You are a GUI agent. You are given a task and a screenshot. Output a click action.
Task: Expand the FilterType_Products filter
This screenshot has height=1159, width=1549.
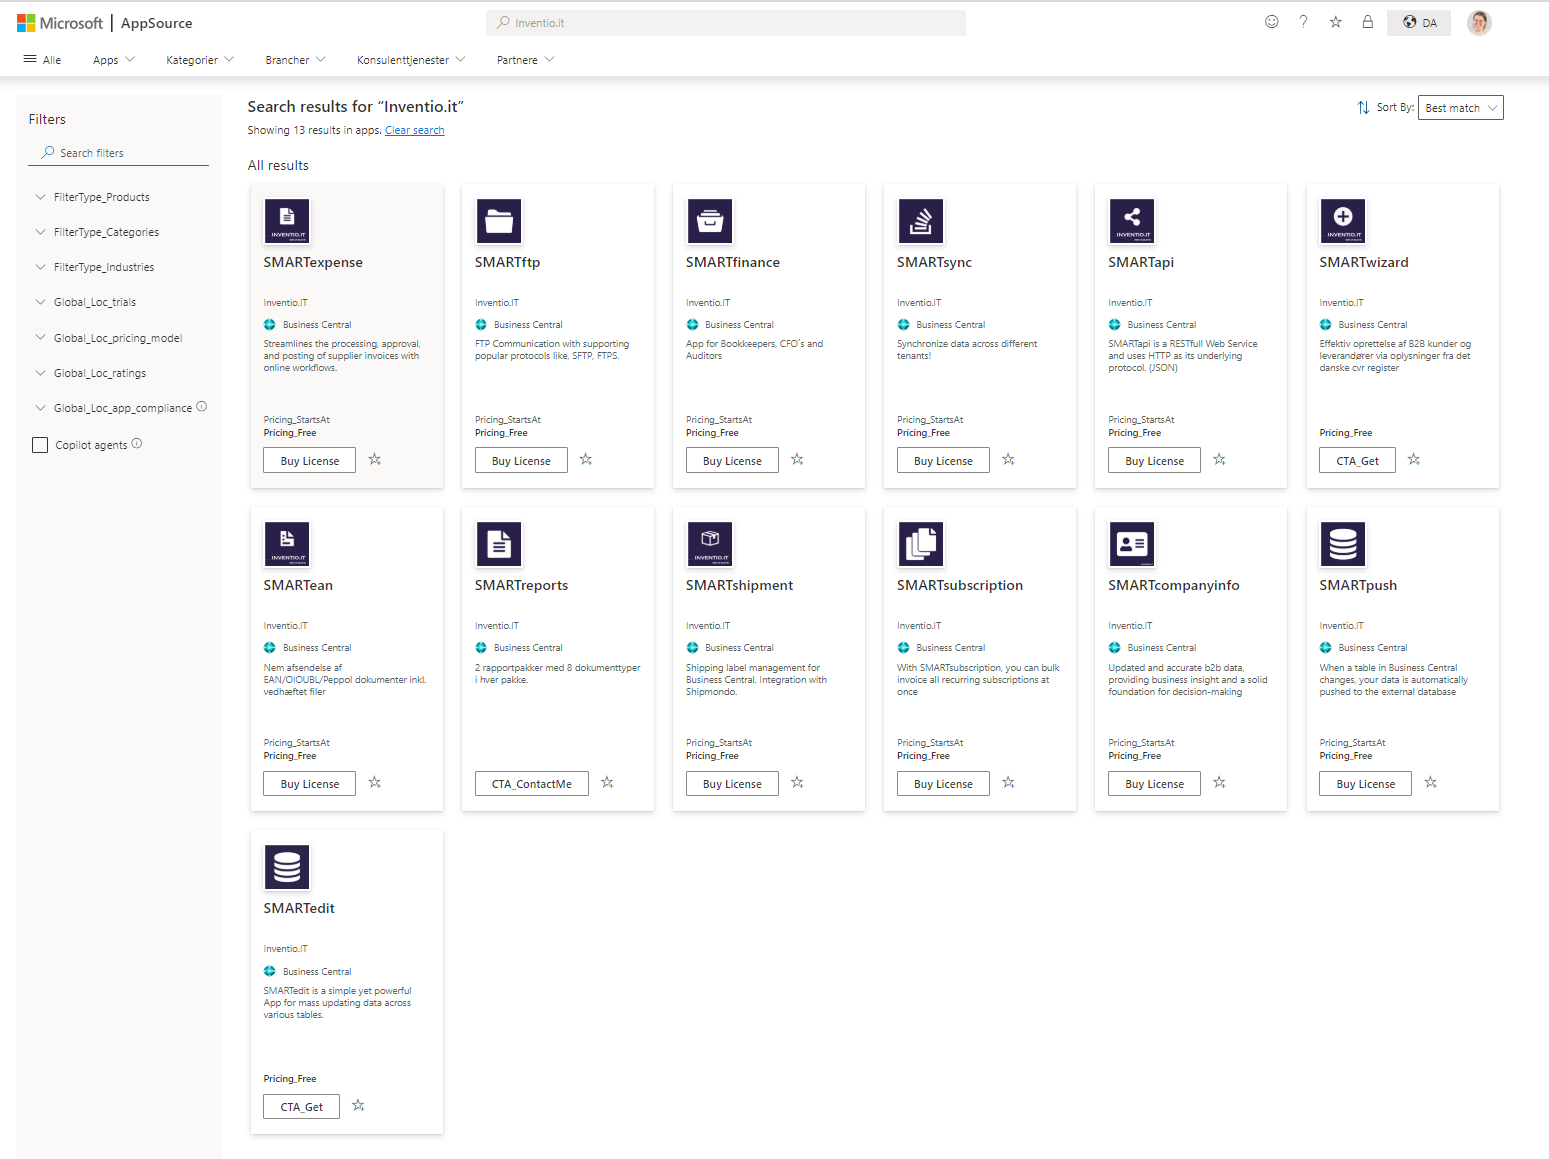click(x=101, y=197)
